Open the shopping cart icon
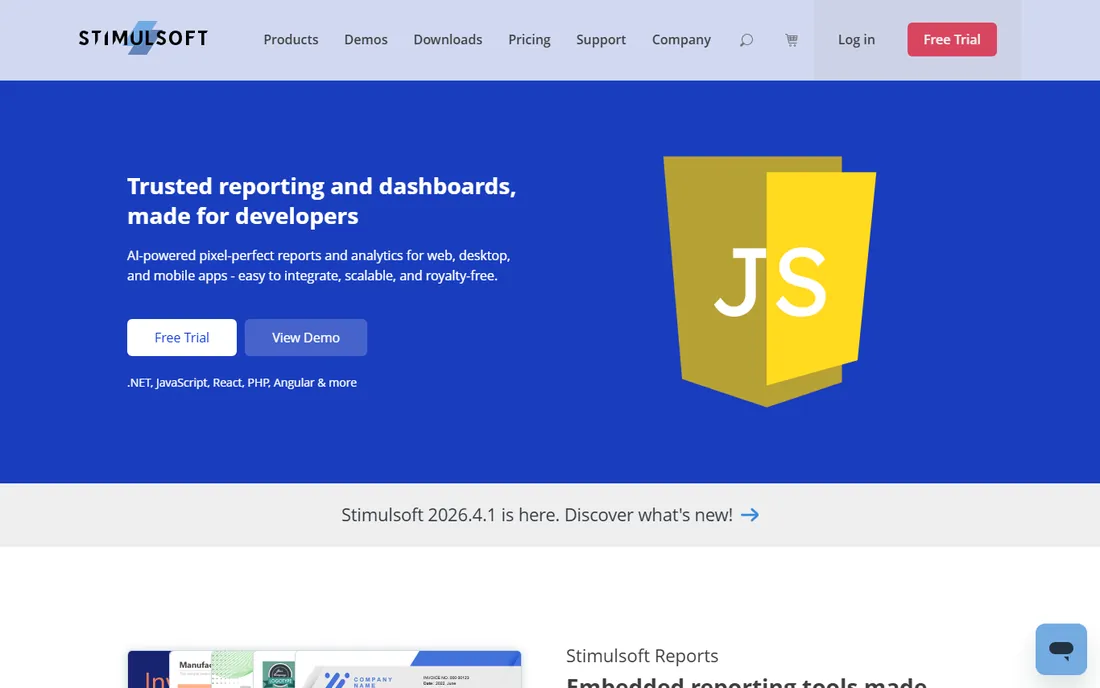 (791, 40)
